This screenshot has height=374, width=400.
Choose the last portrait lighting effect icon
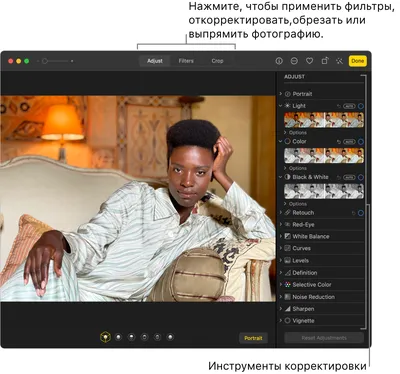(x=170, y=337)
